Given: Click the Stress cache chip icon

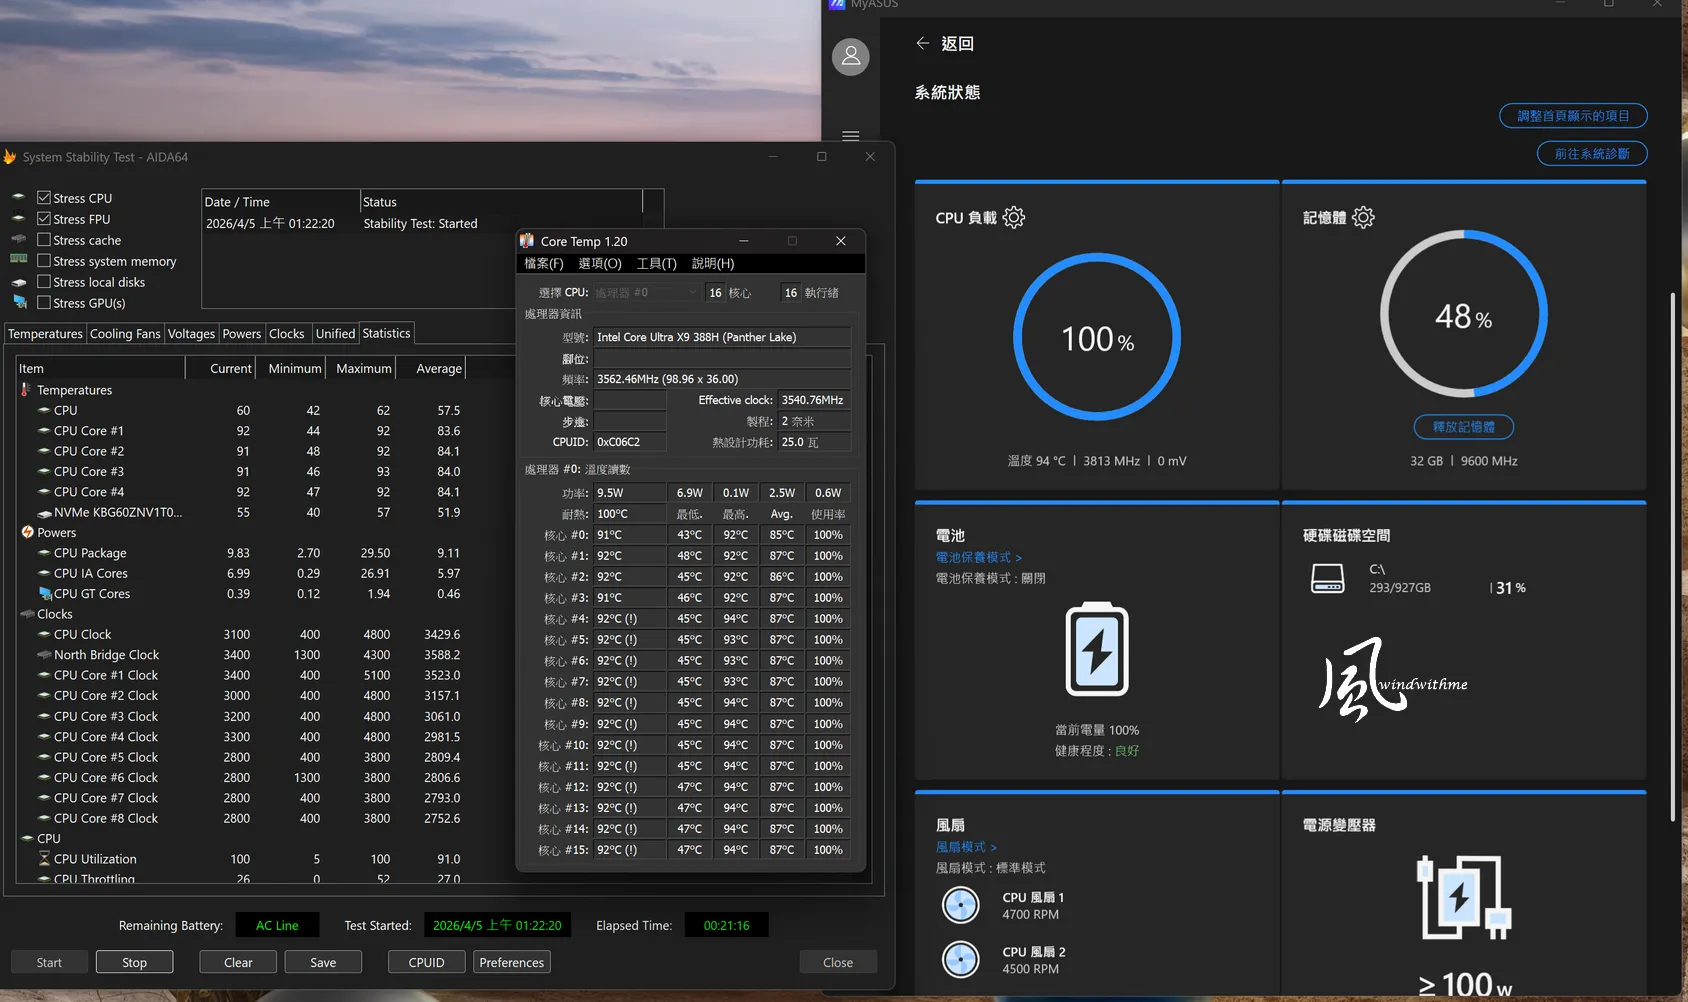Looking at the screenshot, I should click(19, 239).
